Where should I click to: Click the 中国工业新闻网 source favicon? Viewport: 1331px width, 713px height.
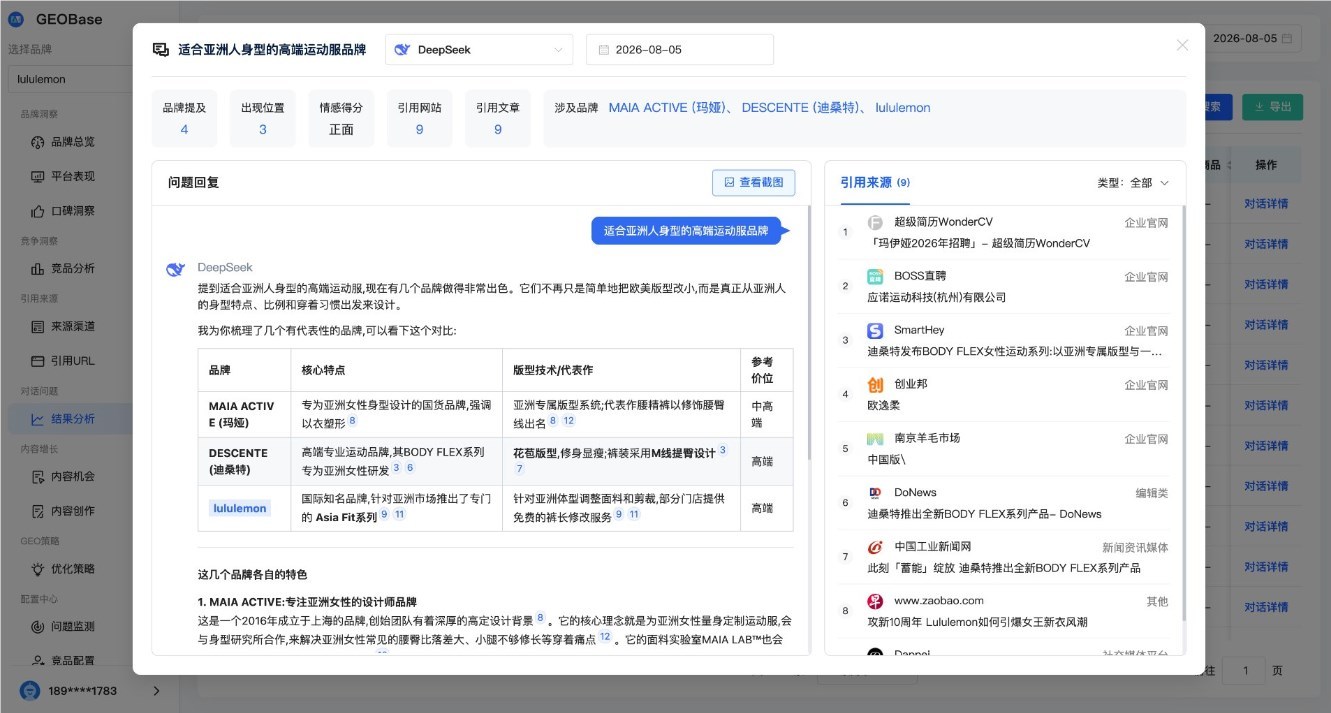click(x=875, y=547)
